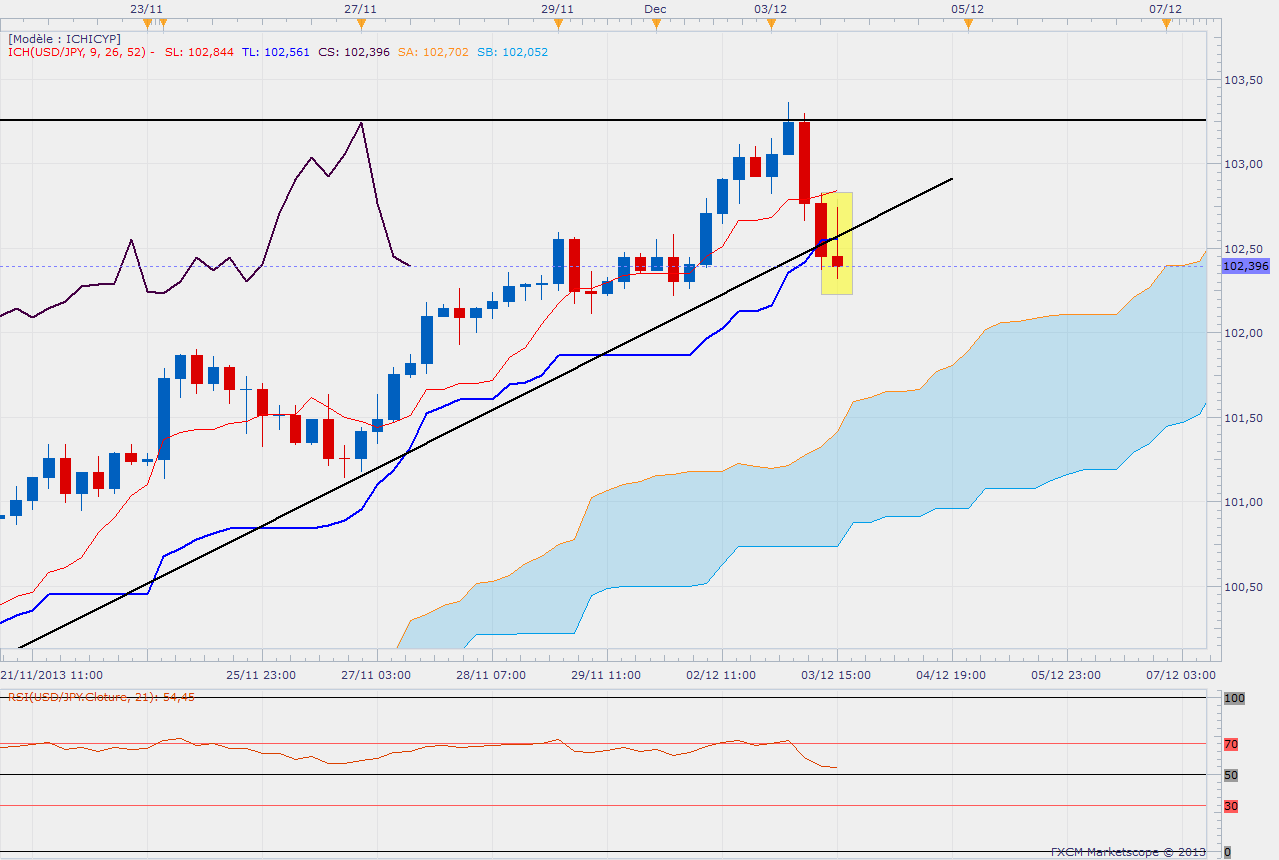Click the [Modèle : ICHICYP] template label
The image size is (1279, 860).
coord(64,39)
